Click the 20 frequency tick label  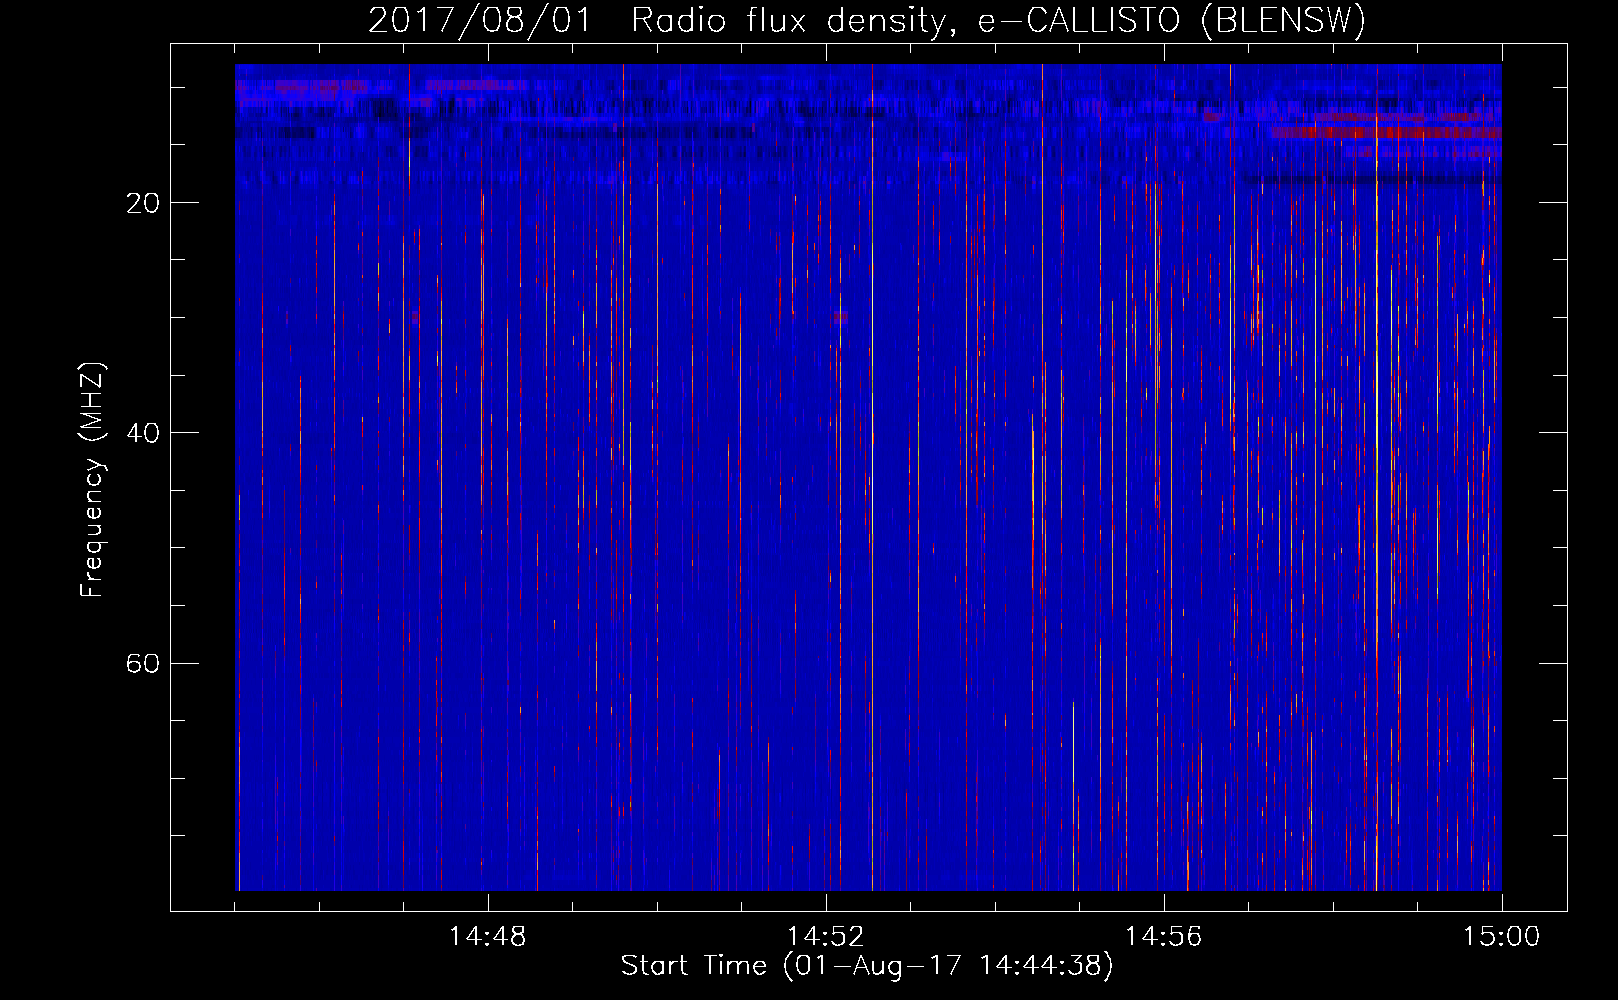(143, 203)
